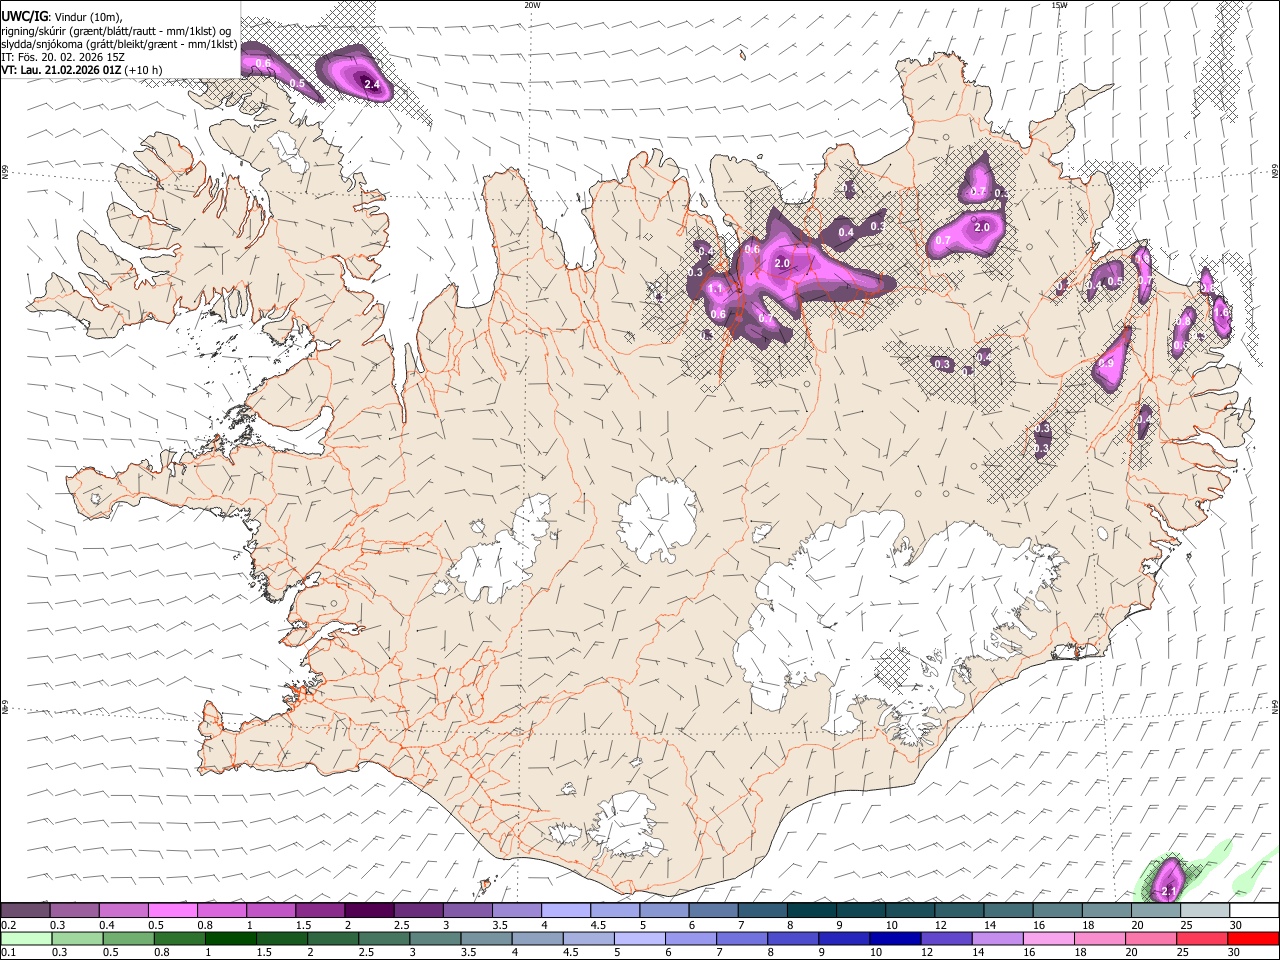This screenshot has width=1280, height=960.
Task: Click the 2.0 value next to the 1.1 label
Action: [782, 264]
